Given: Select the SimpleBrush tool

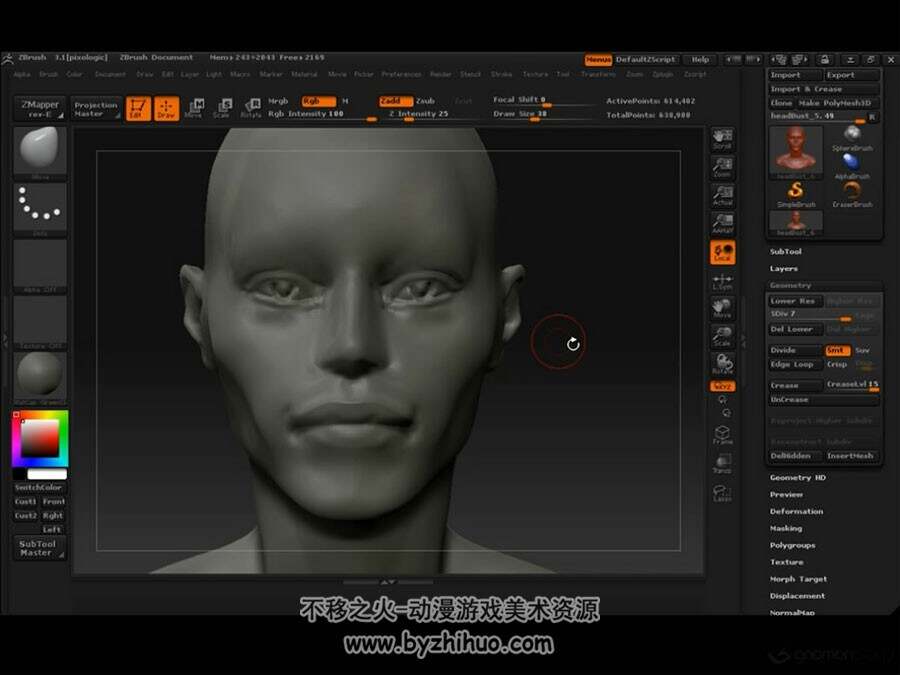Looking at the screenshot, I should (x=796, y=195).
